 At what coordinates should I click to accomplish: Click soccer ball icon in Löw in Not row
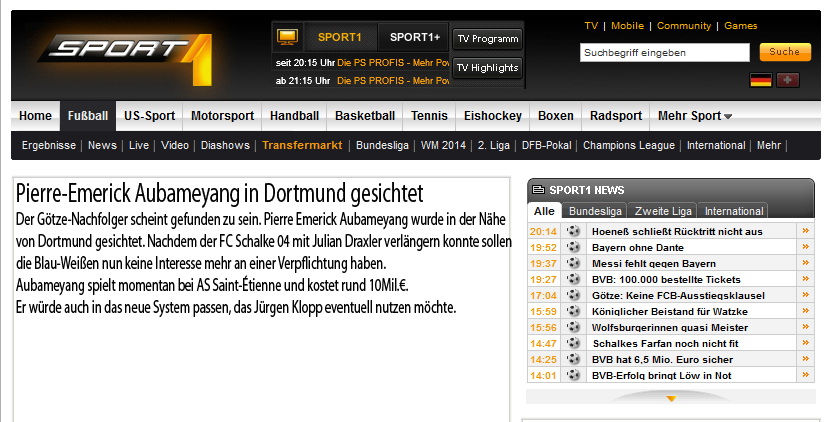pos(573,374)
